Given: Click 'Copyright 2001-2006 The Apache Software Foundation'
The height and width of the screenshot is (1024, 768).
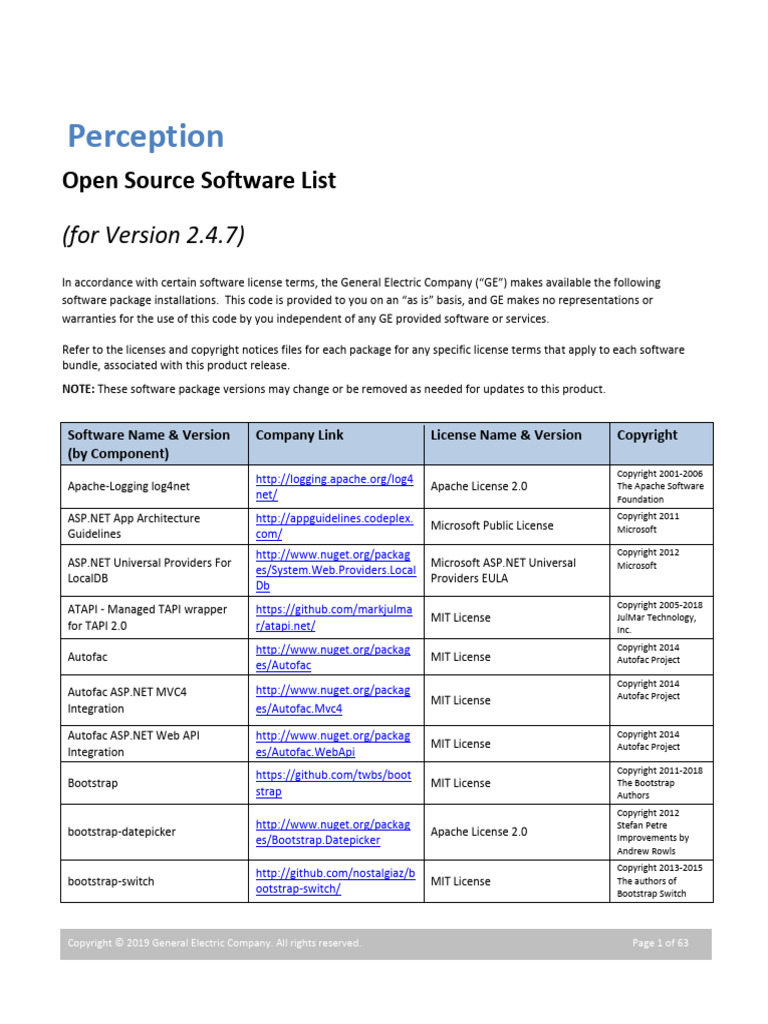Looking at the screenshot, I should point(660,487).
